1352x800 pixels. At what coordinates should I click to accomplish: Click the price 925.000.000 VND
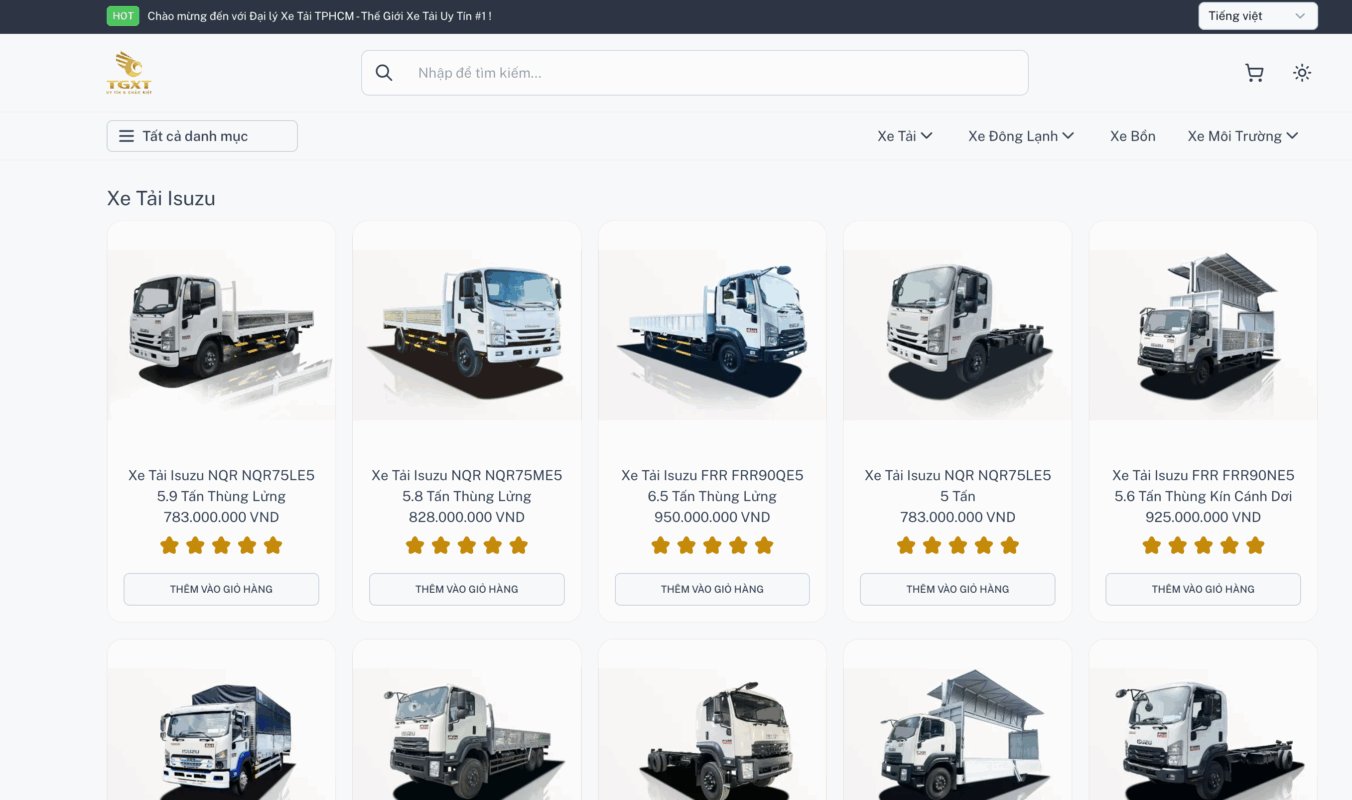(1203, 517)
